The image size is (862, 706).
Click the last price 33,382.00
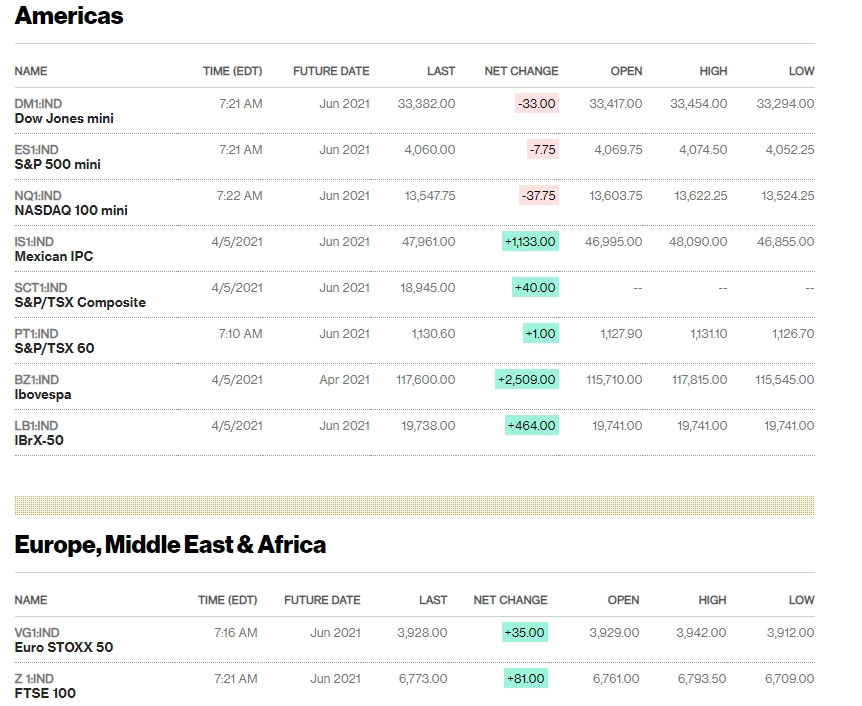(426, 104)
